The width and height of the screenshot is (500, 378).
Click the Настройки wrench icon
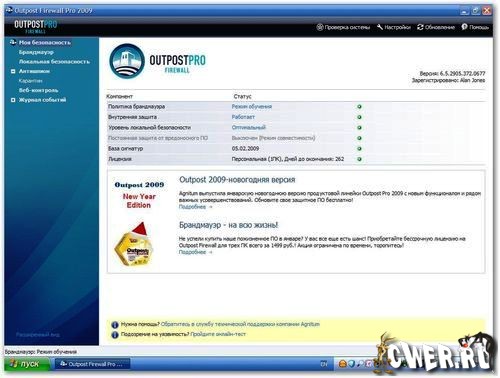click(380, 27)
